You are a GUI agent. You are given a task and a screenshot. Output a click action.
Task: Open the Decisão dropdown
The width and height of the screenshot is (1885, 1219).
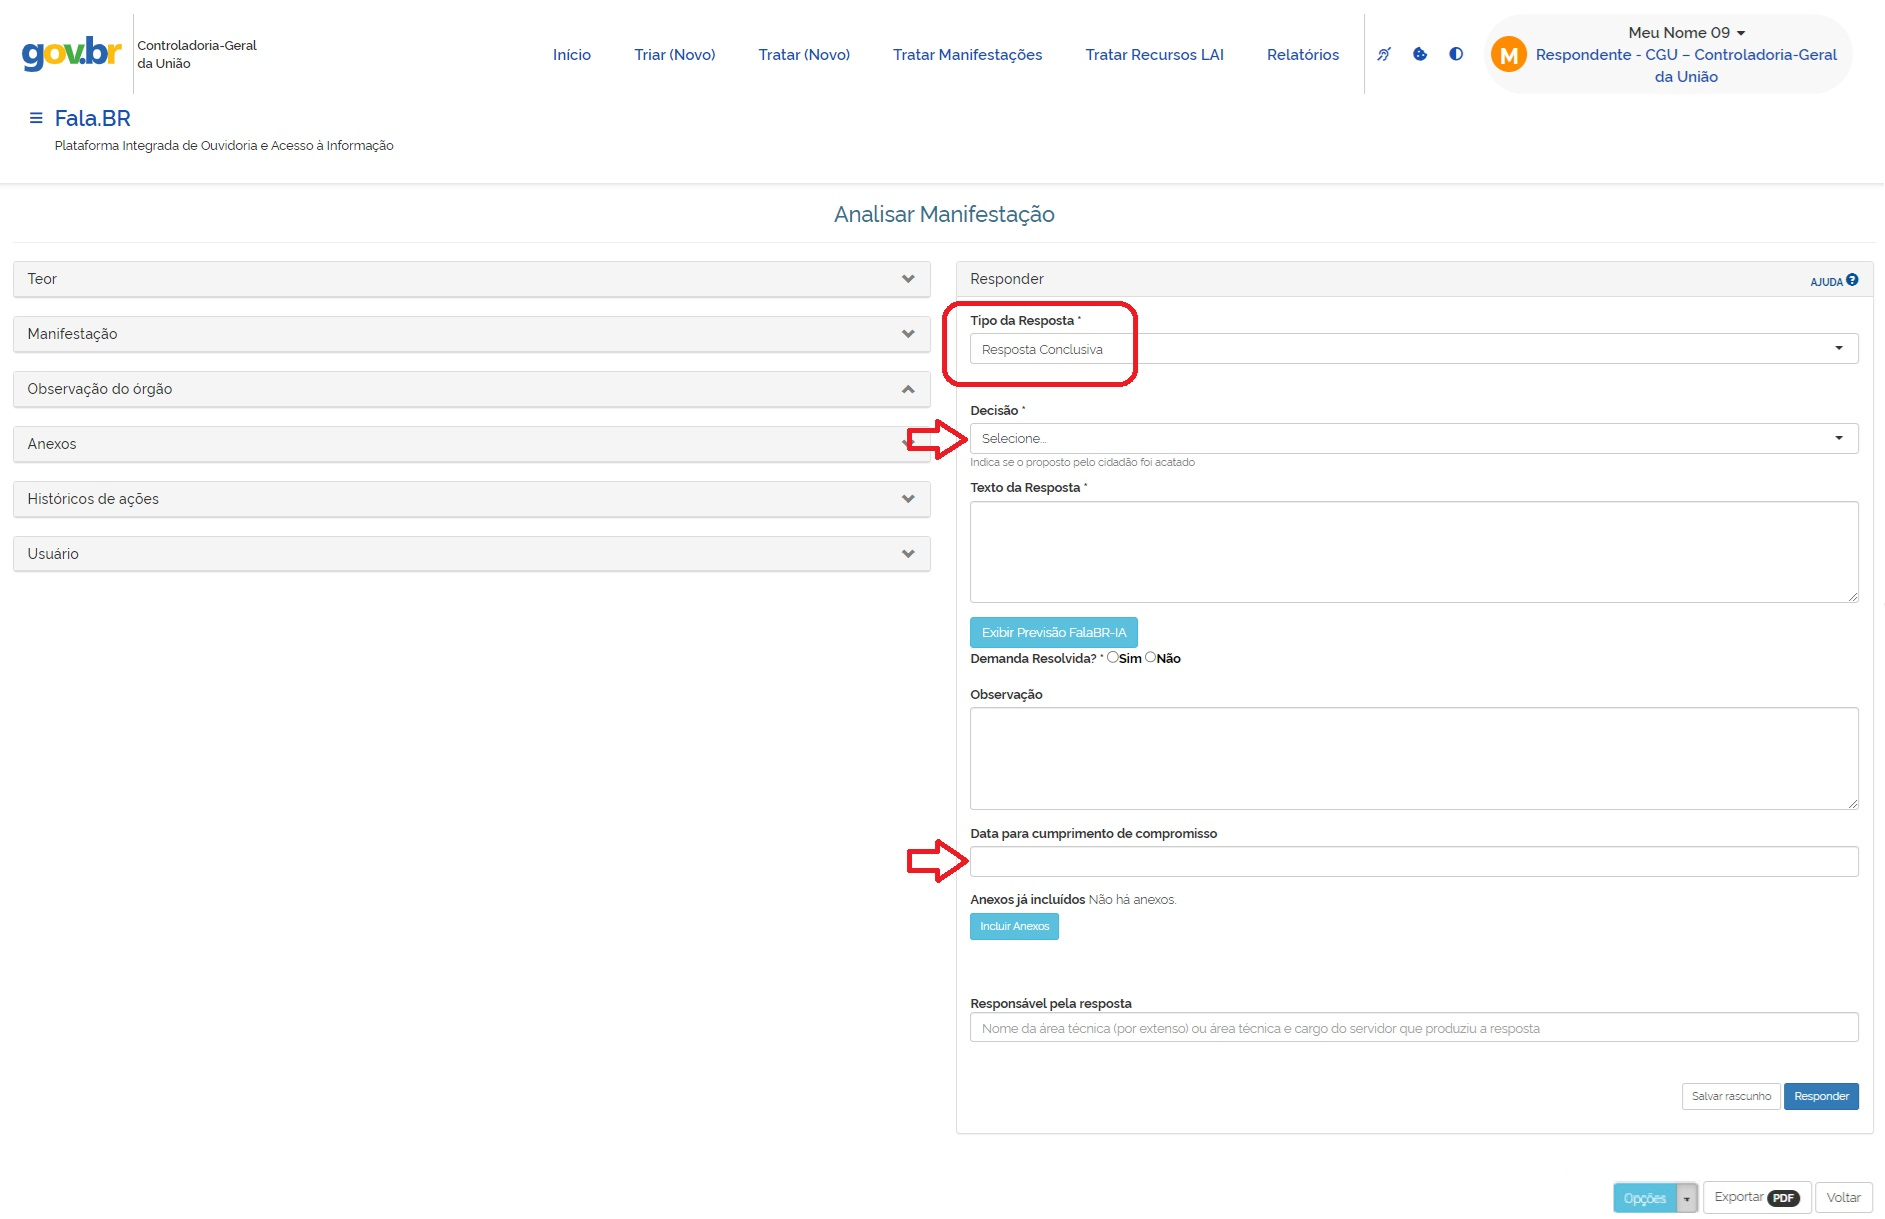pyautogui.click(x=1413, y=439)
